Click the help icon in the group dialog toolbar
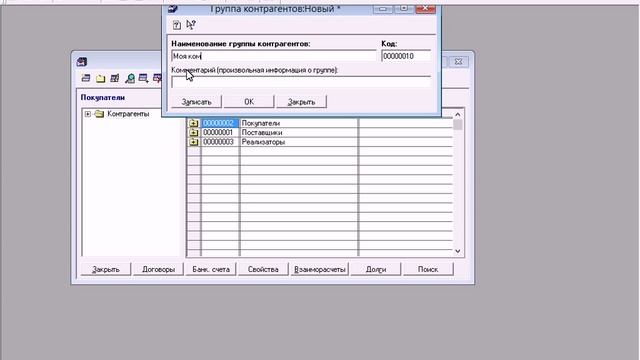 tap(177, 25)
